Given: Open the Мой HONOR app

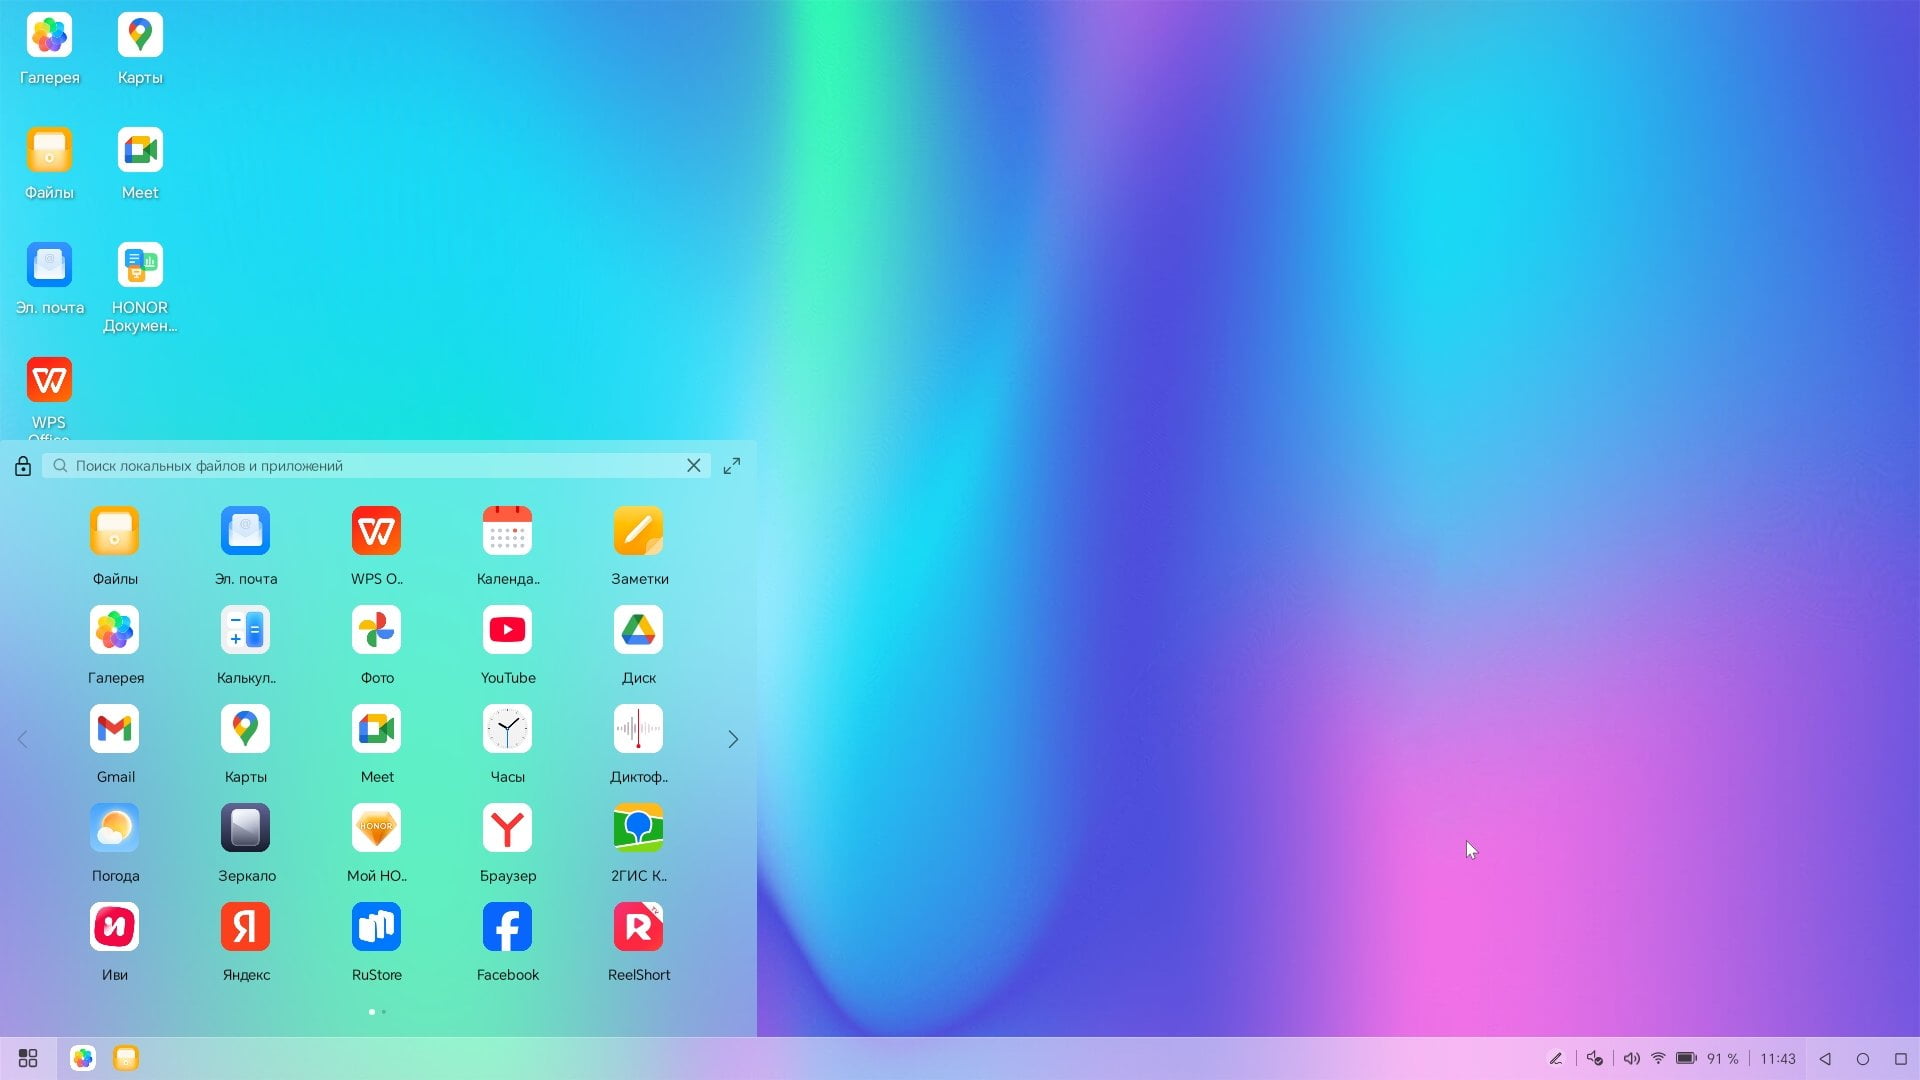Looking at the screenshot, I should point(377,842).
